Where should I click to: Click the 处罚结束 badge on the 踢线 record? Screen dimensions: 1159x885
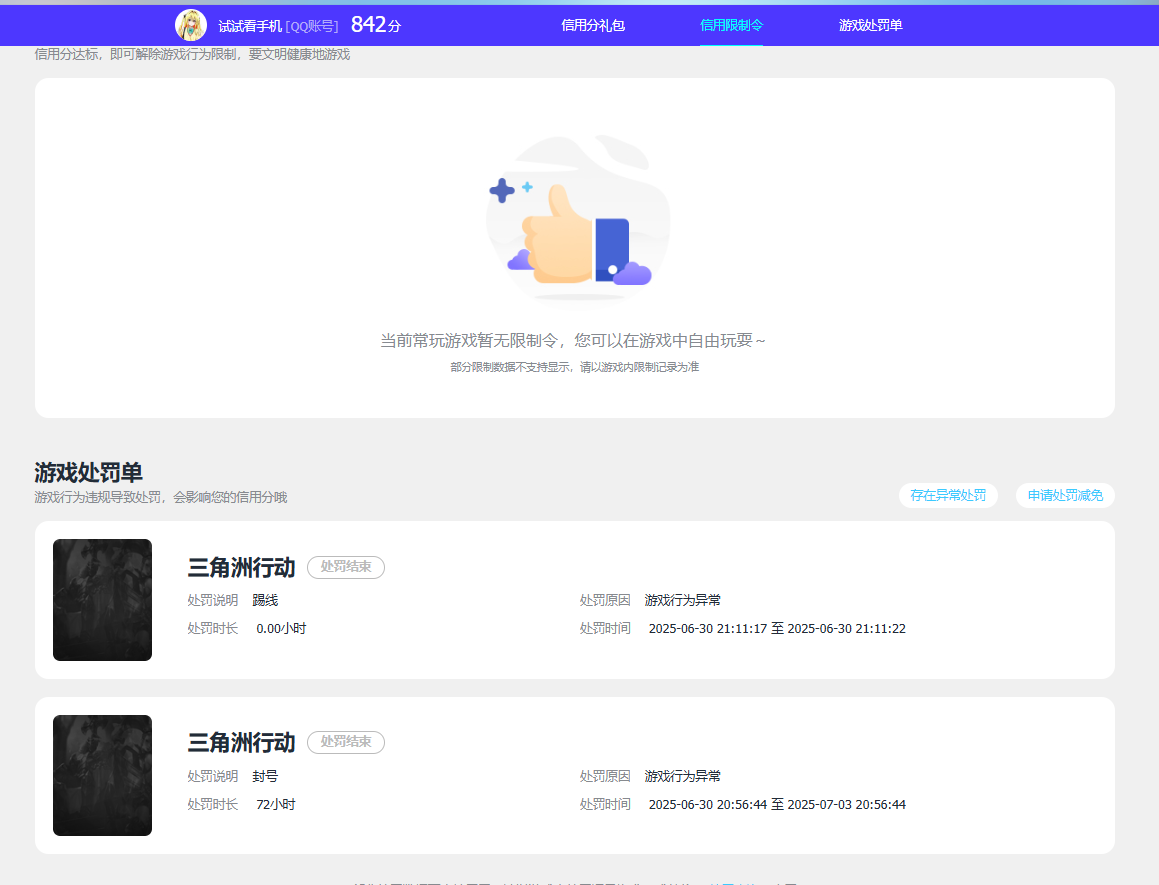click(346, 567)
